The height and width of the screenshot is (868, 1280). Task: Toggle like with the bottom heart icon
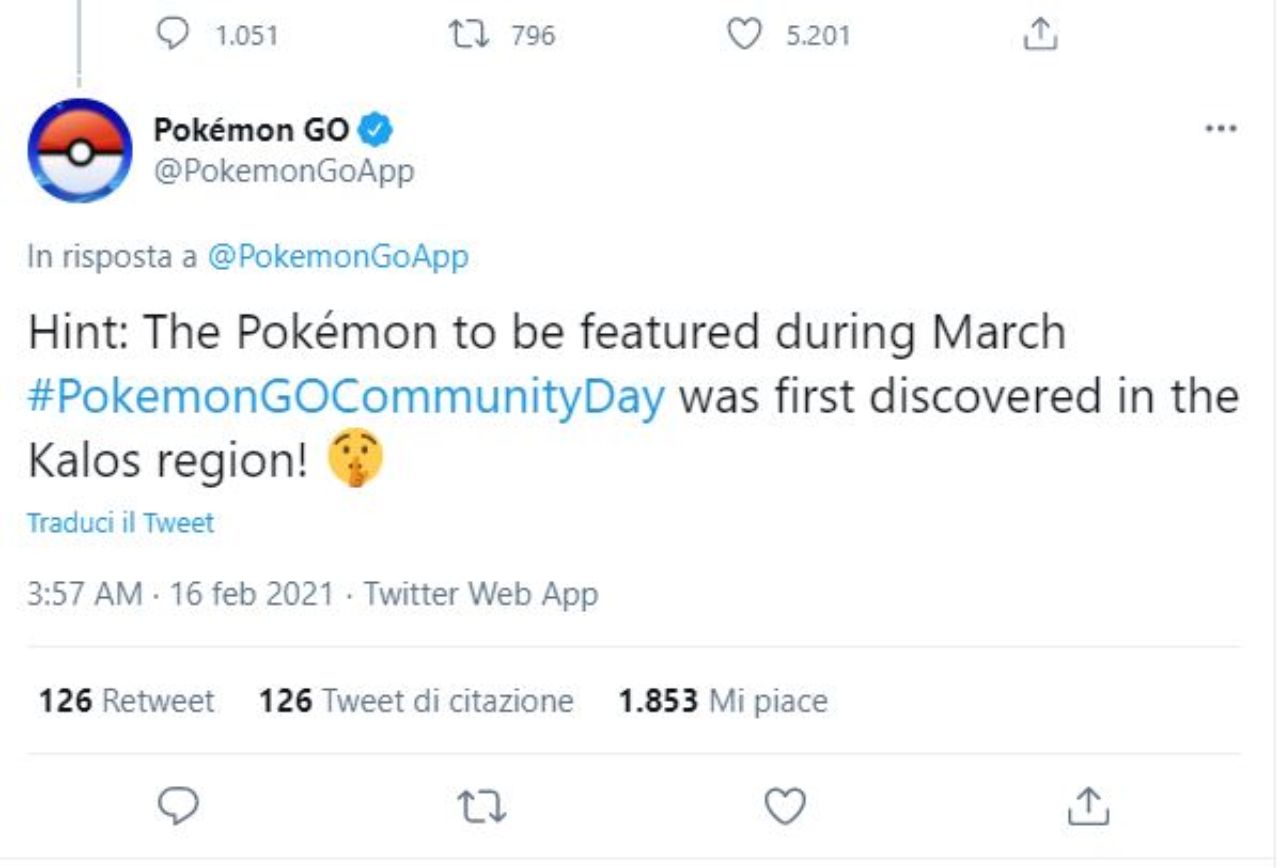(785, 805)
